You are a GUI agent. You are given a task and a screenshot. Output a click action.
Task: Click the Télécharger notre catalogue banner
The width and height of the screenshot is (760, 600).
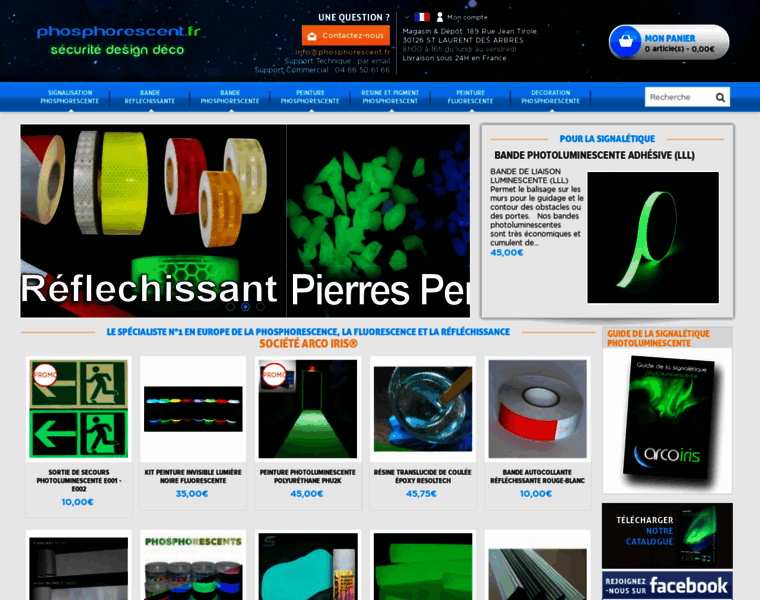[x=667, y=536]
